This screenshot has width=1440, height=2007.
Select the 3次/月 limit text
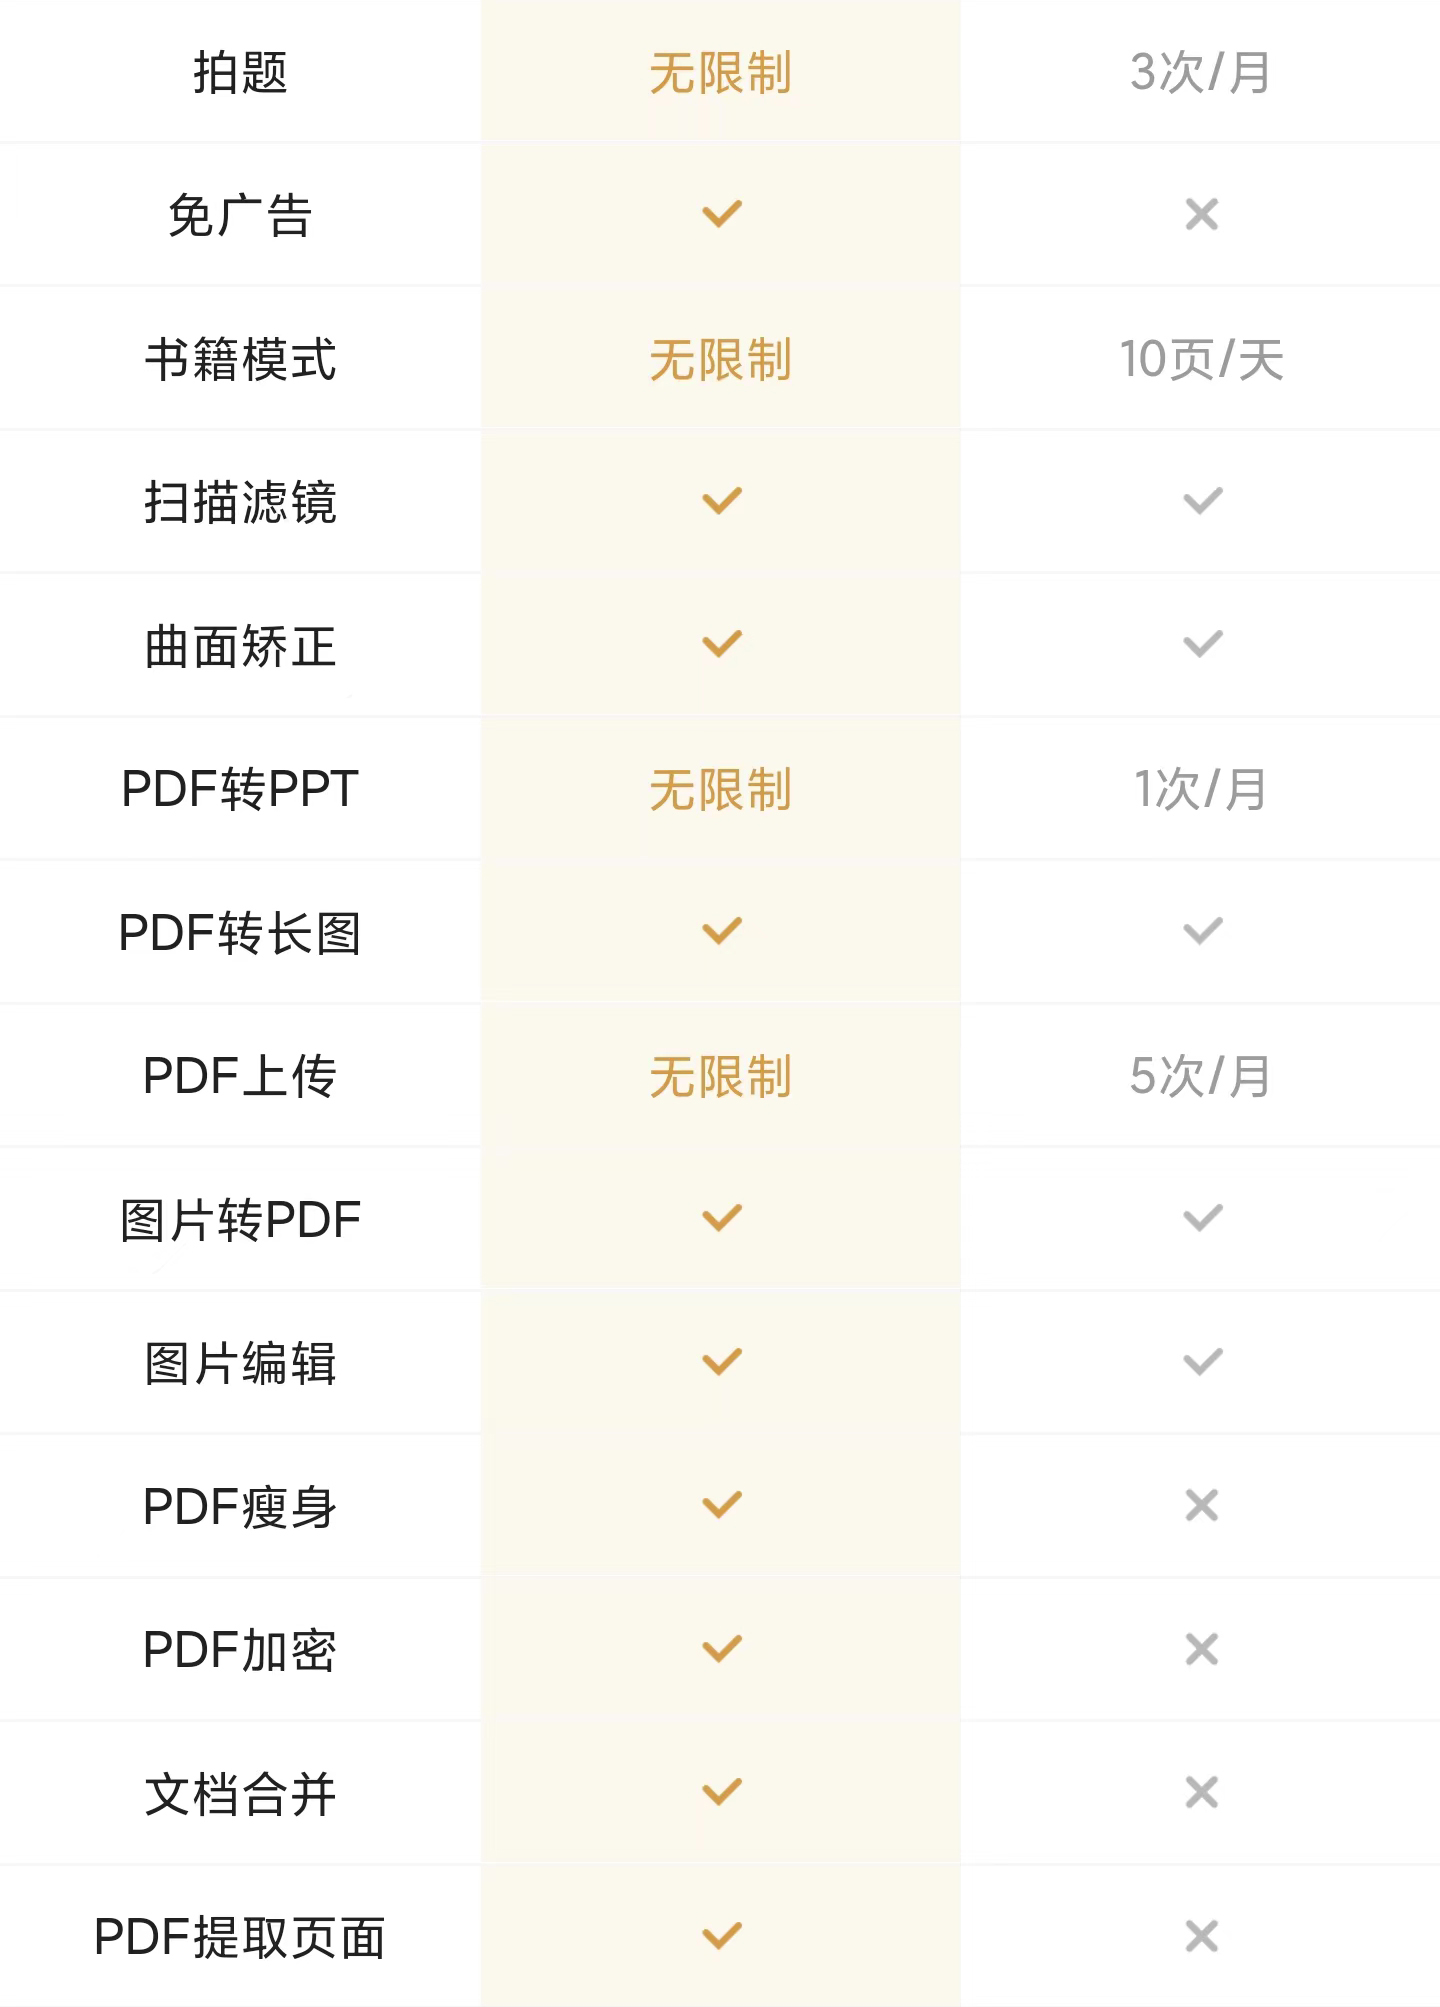1200,73
